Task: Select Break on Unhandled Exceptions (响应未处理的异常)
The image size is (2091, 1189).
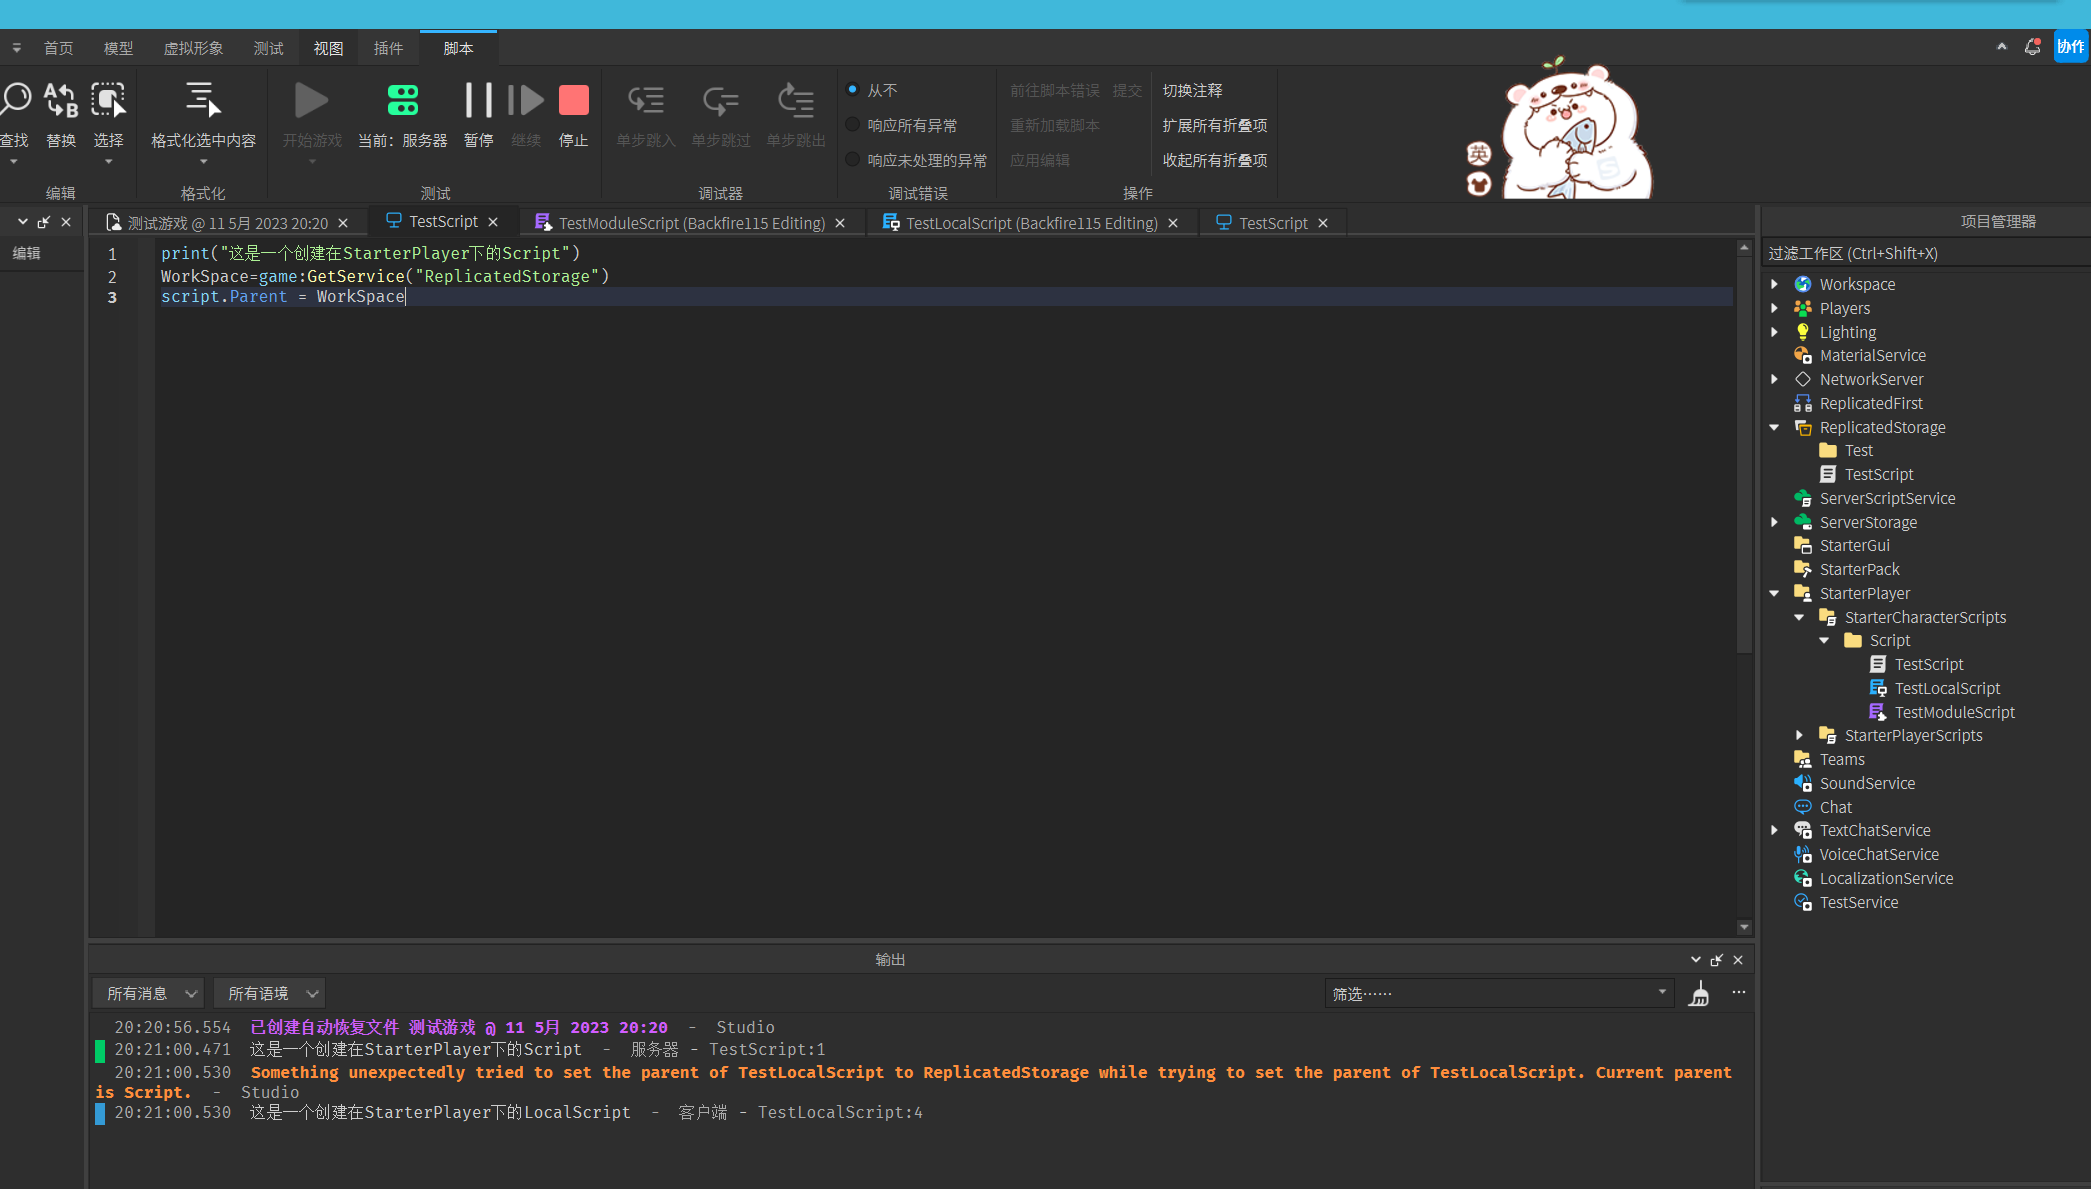Action: click(x=853, y=159)
